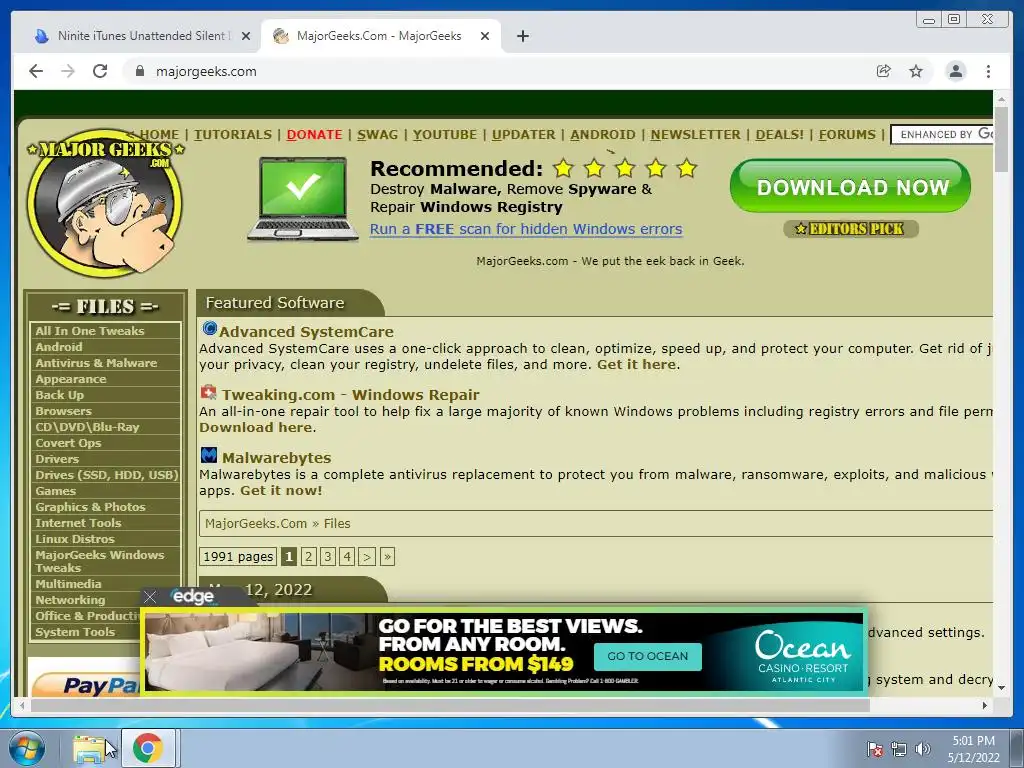Close the edge ad banner with X
Viewport: 1024px width, 768px height.
point(150,596)
